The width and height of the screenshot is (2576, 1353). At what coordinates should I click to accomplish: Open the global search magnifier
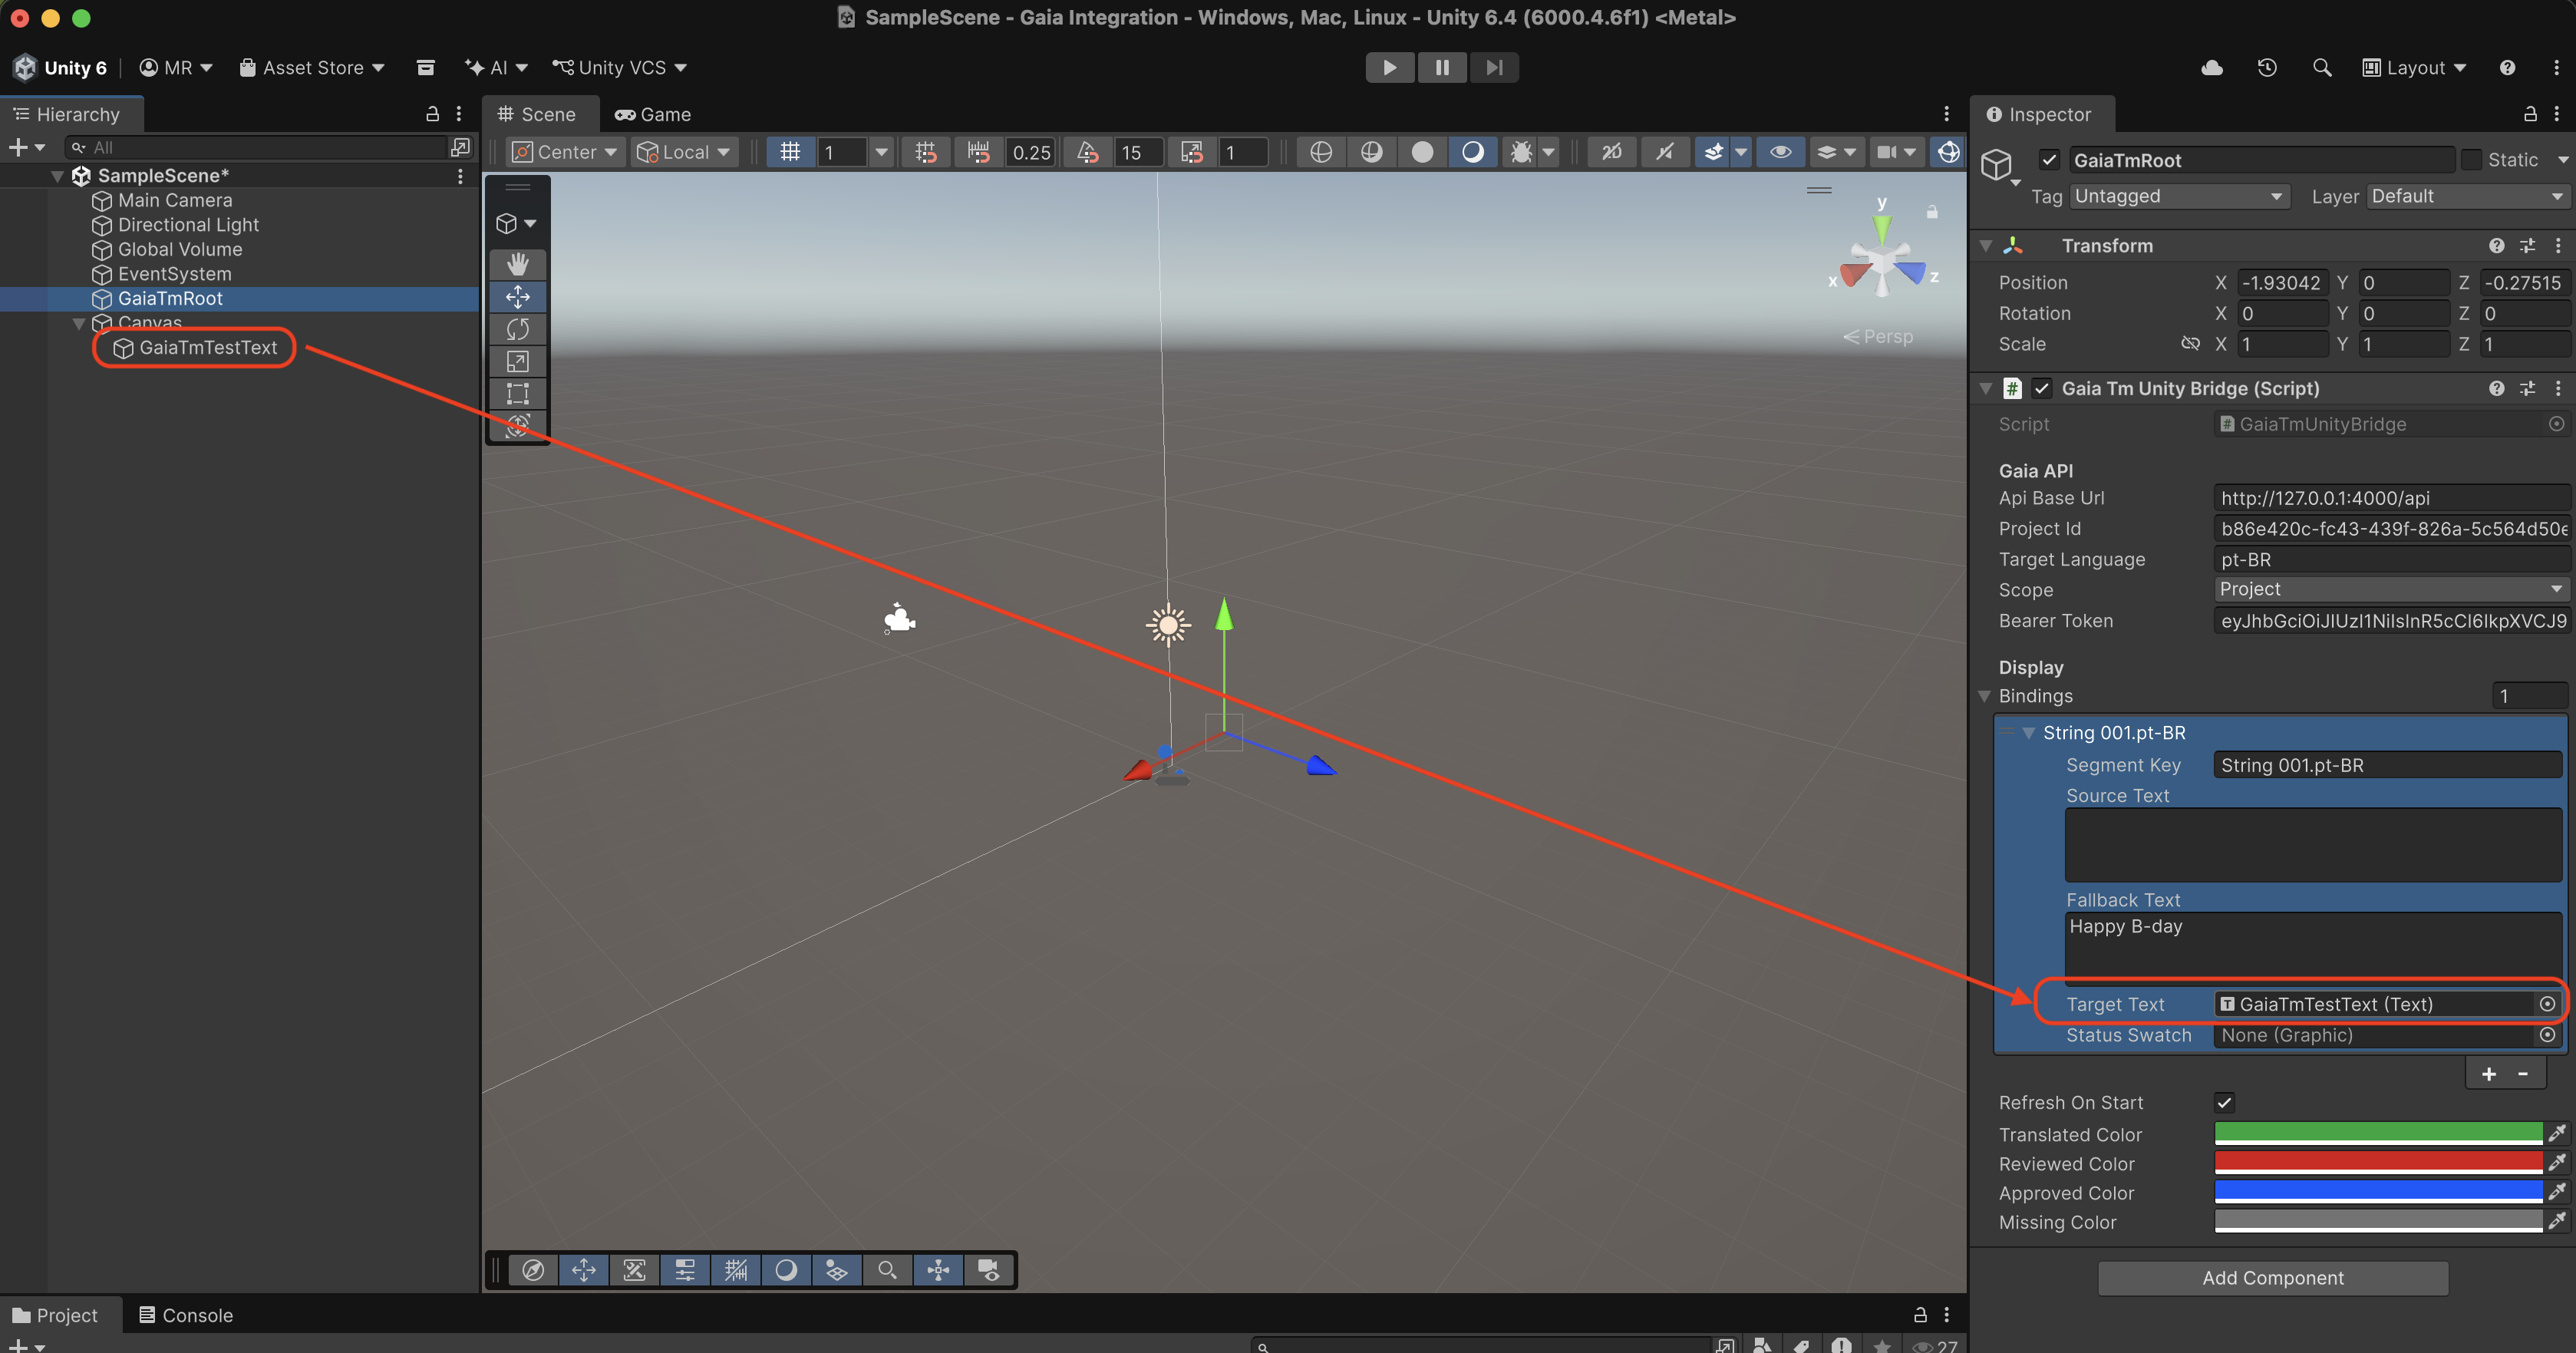coord(2322,67)
